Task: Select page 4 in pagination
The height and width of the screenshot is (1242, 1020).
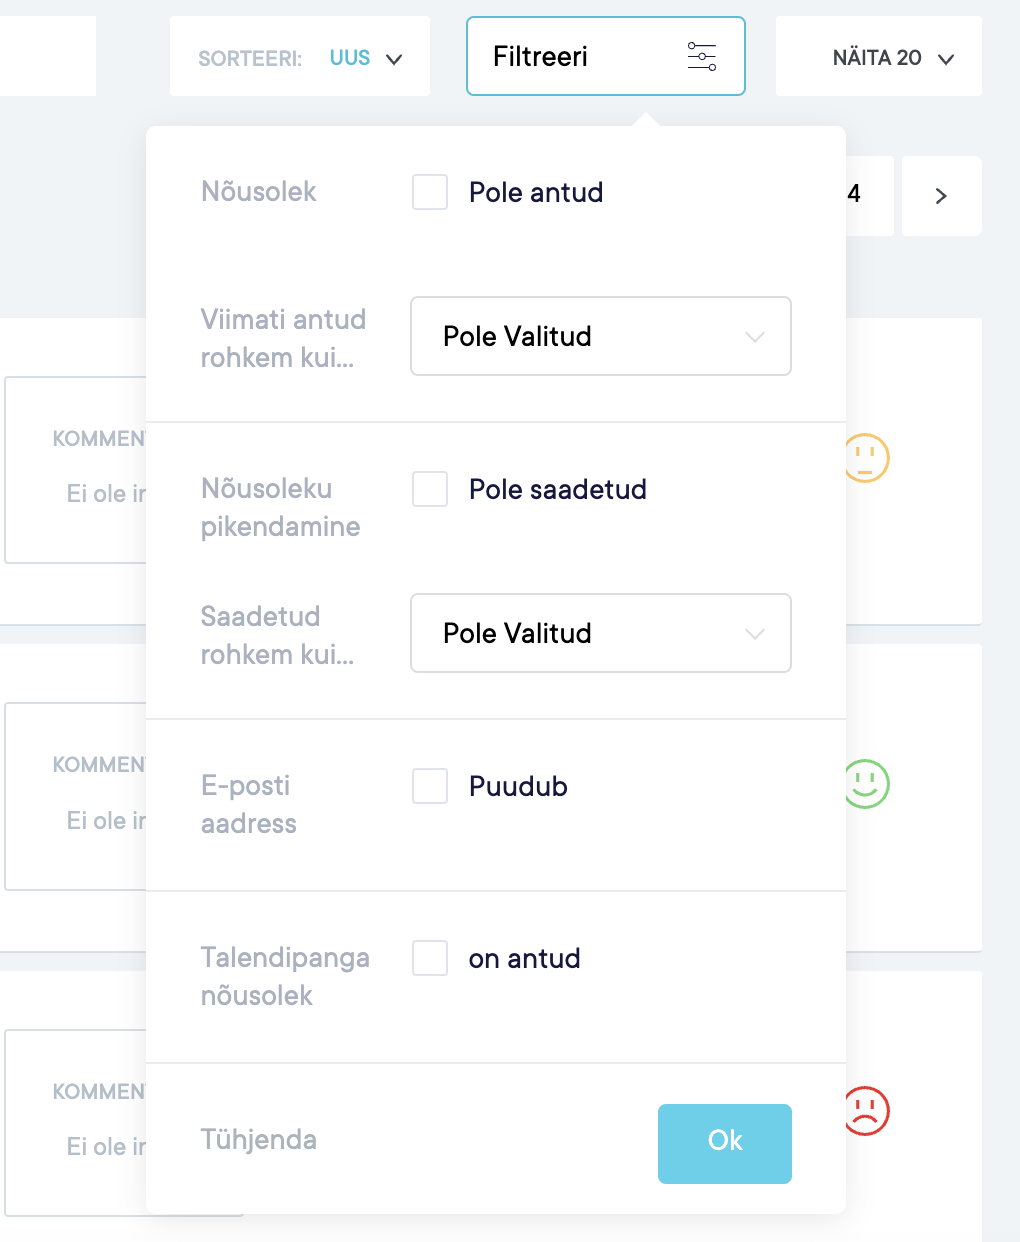Action: coord(856,194)
